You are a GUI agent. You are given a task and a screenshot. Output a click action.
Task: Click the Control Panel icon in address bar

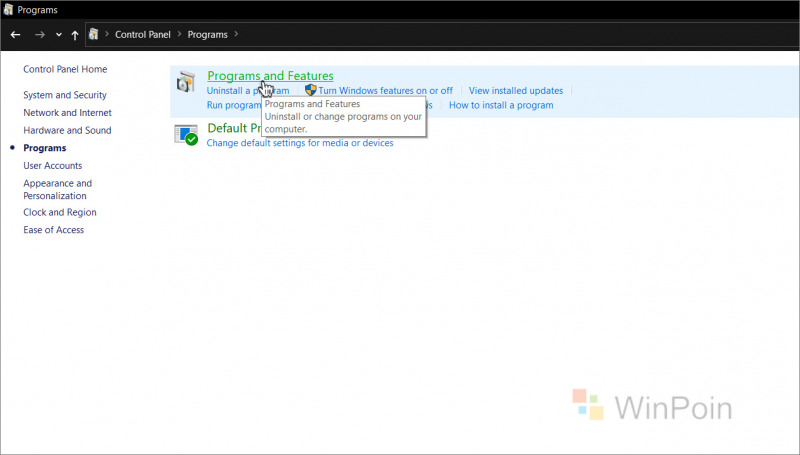click(93, 34)
